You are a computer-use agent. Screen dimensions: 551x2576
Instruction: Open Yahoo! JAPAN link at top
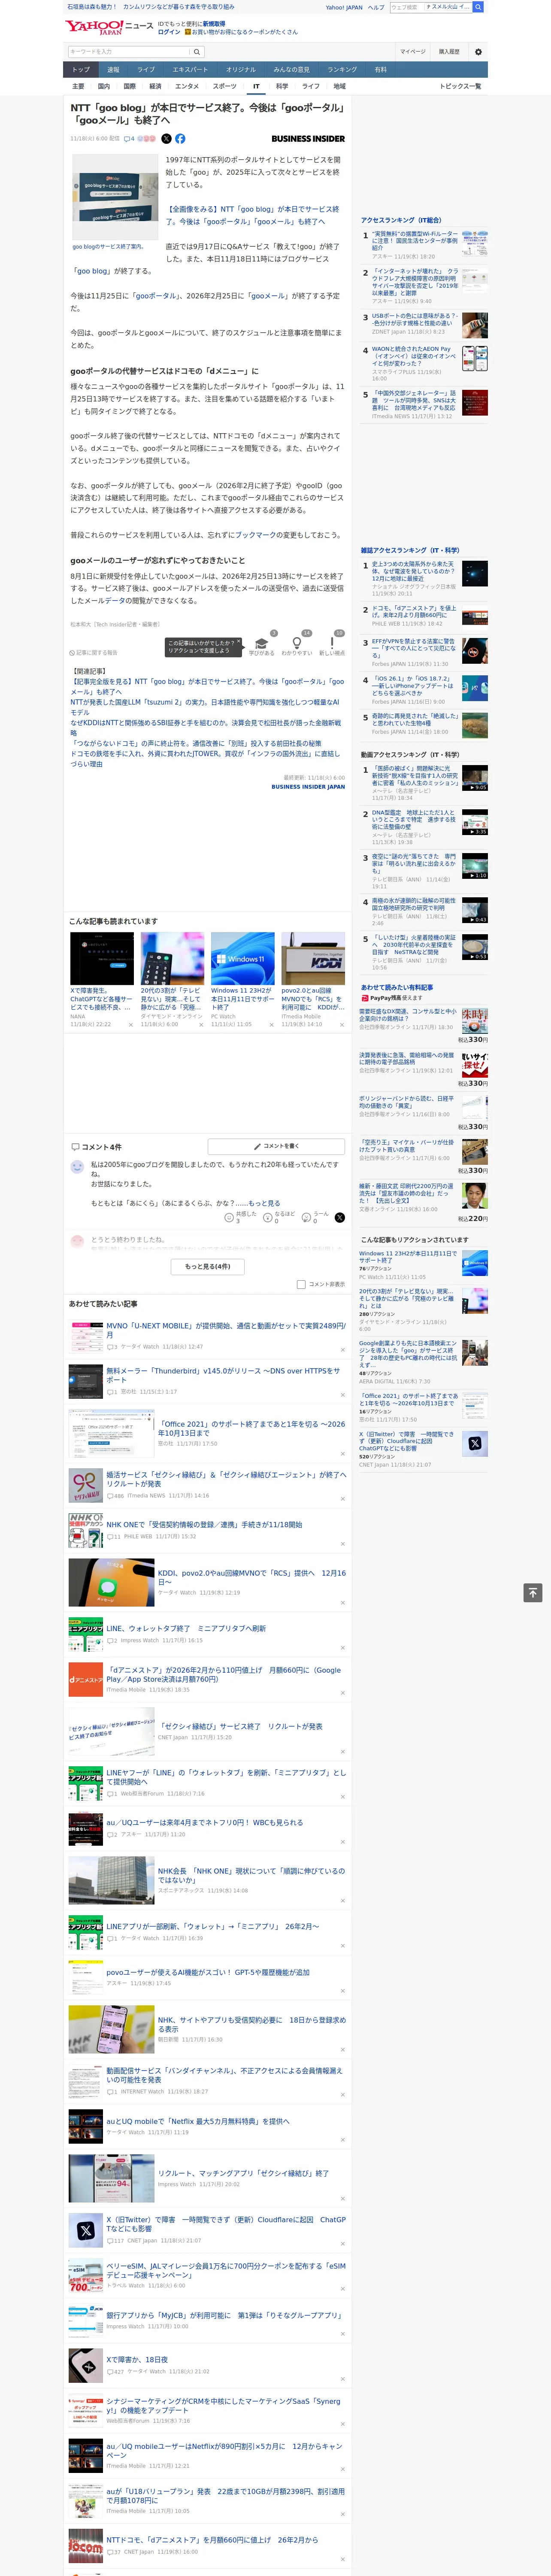(x=344, y=7)
